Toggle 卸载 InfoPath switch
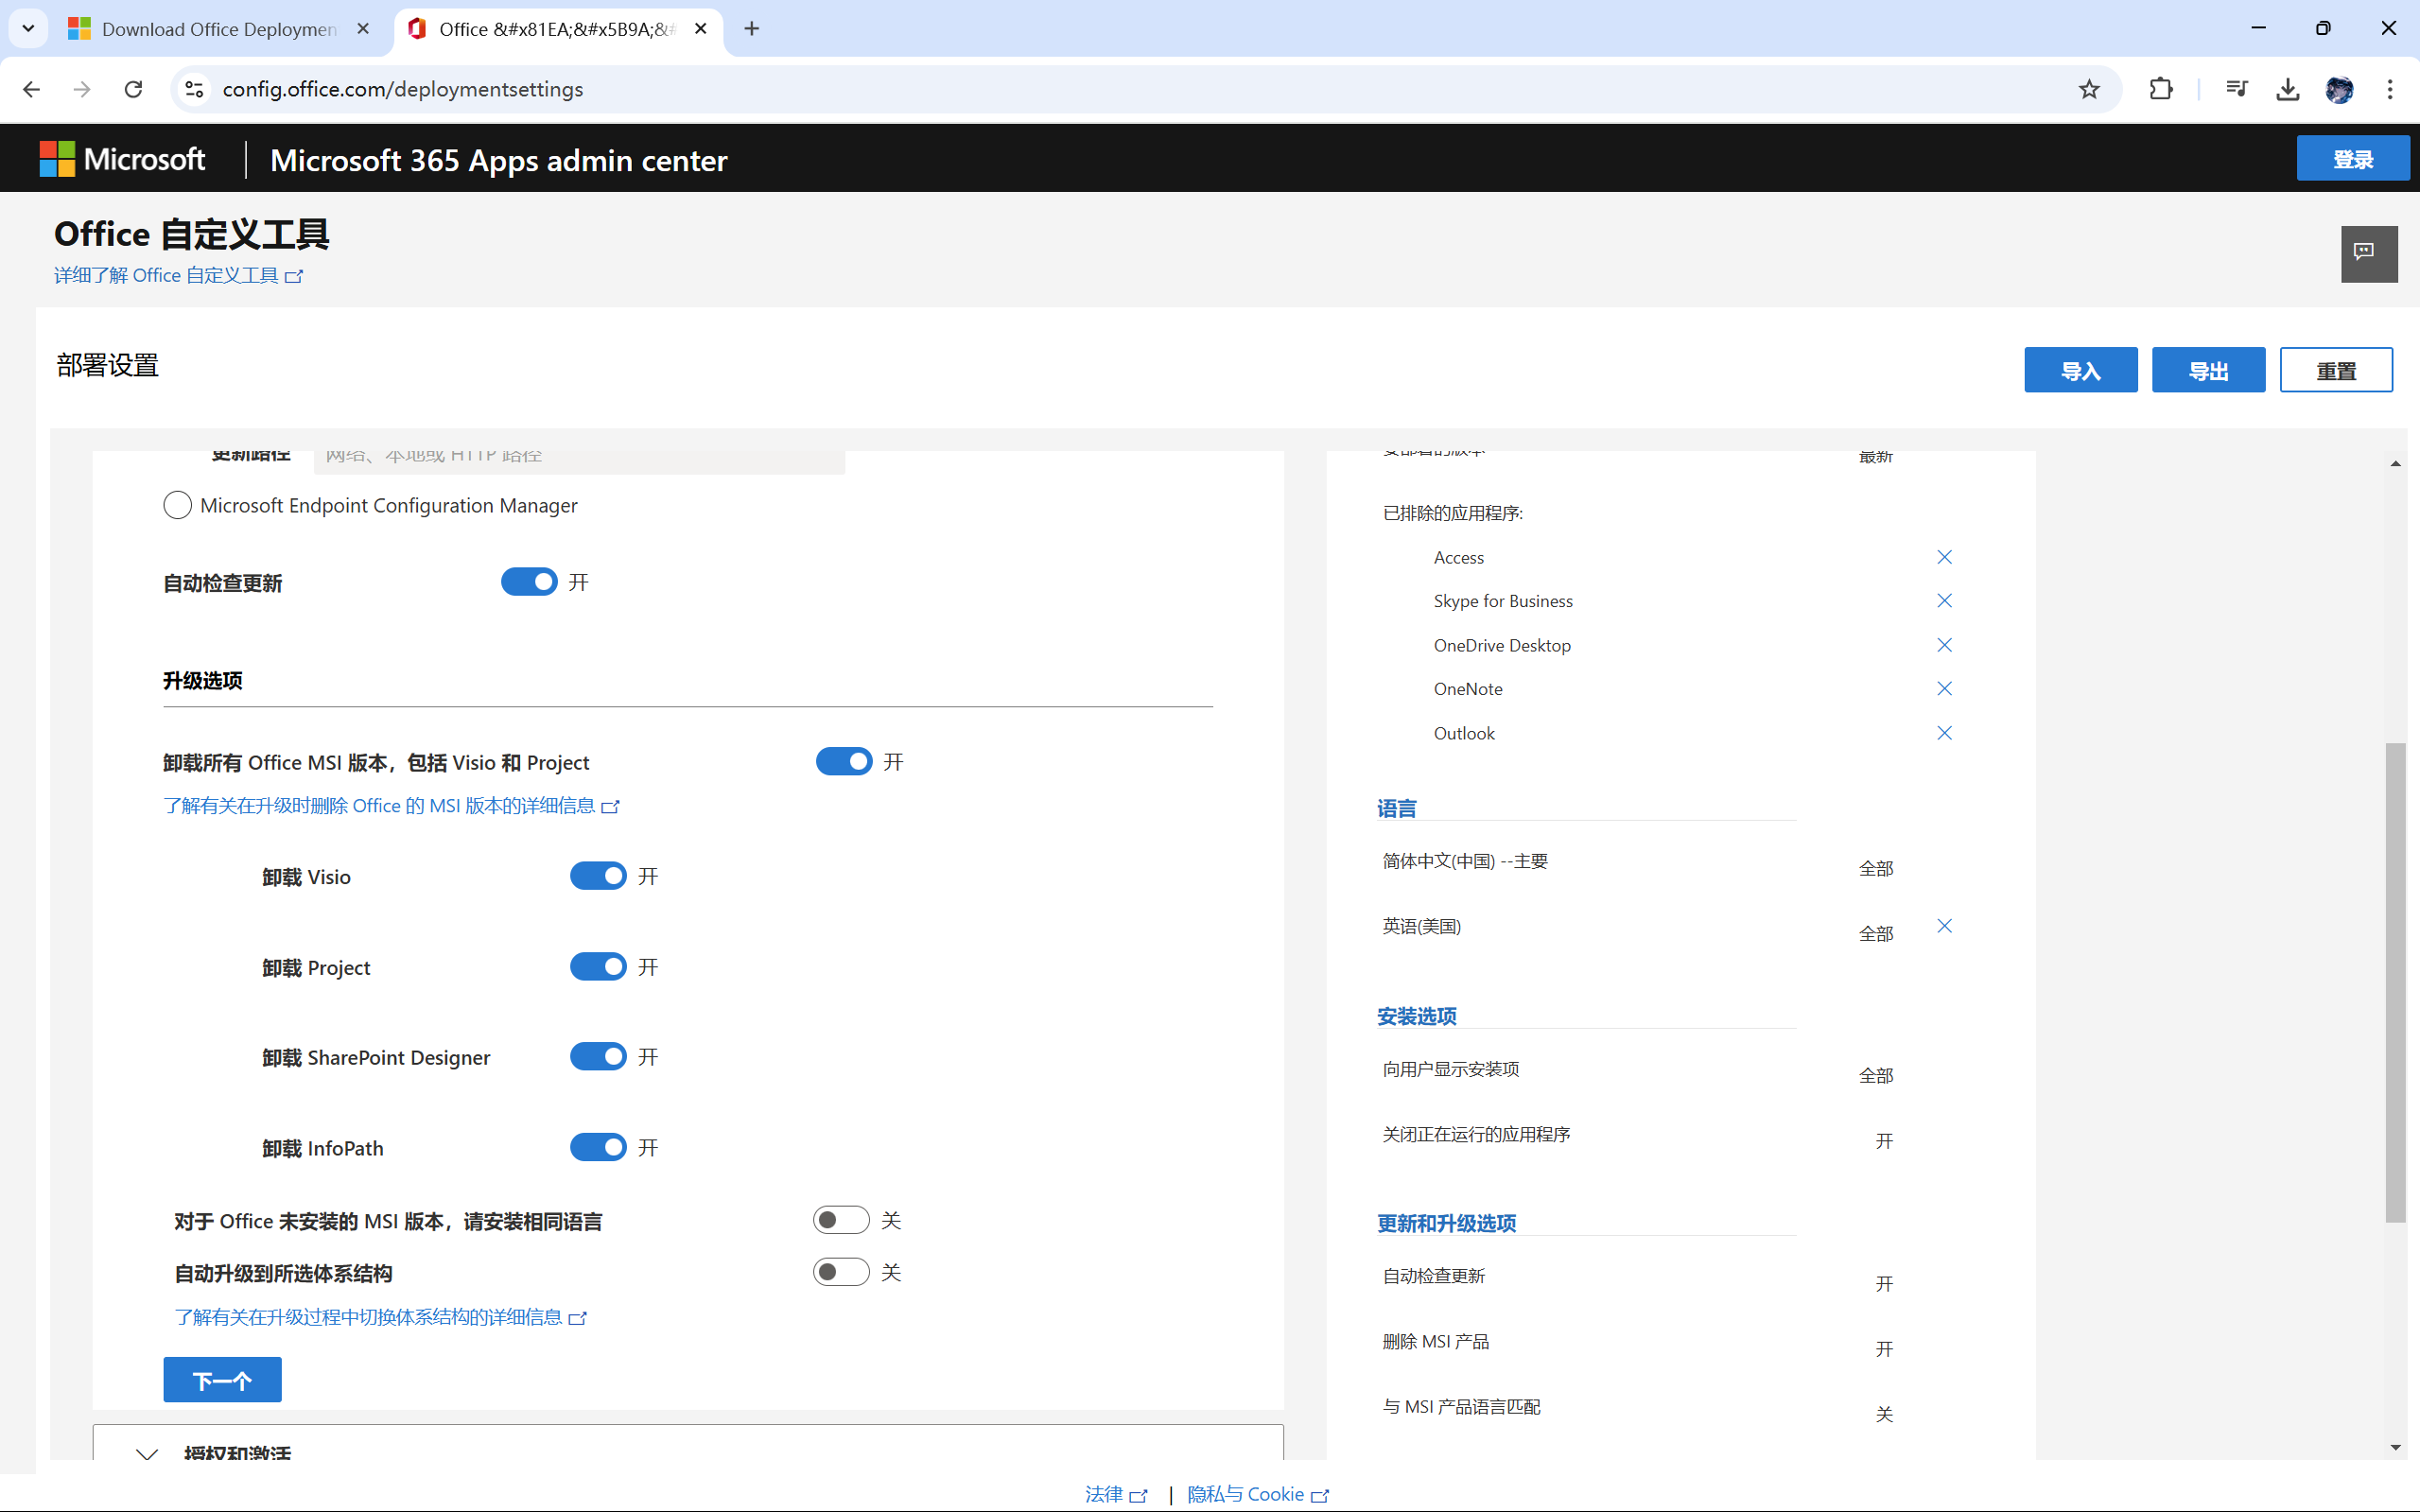 pos(598,1147)
